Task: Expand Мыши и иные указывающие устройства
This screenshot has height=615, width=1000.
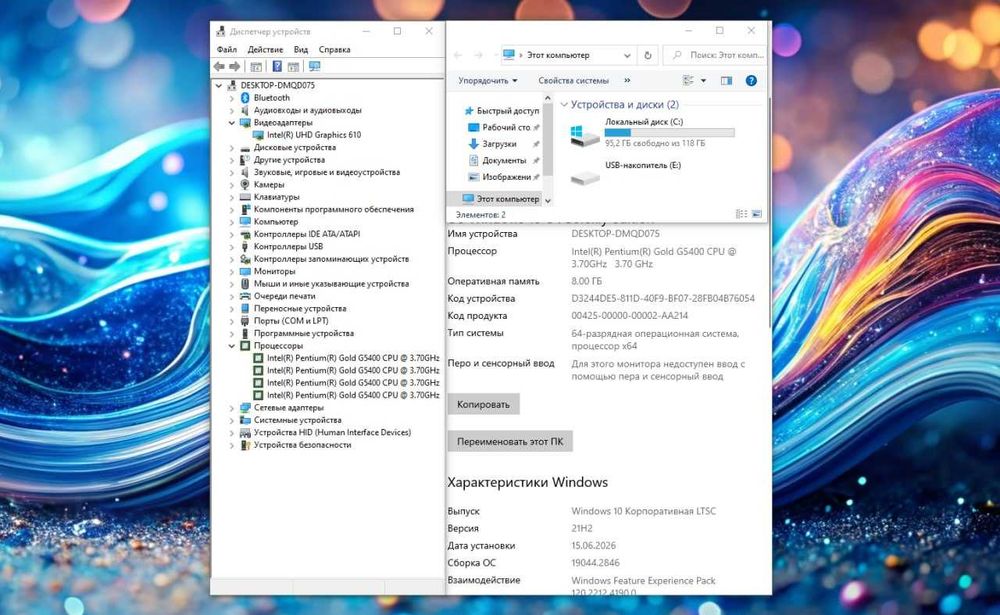Action: point(232,284)
